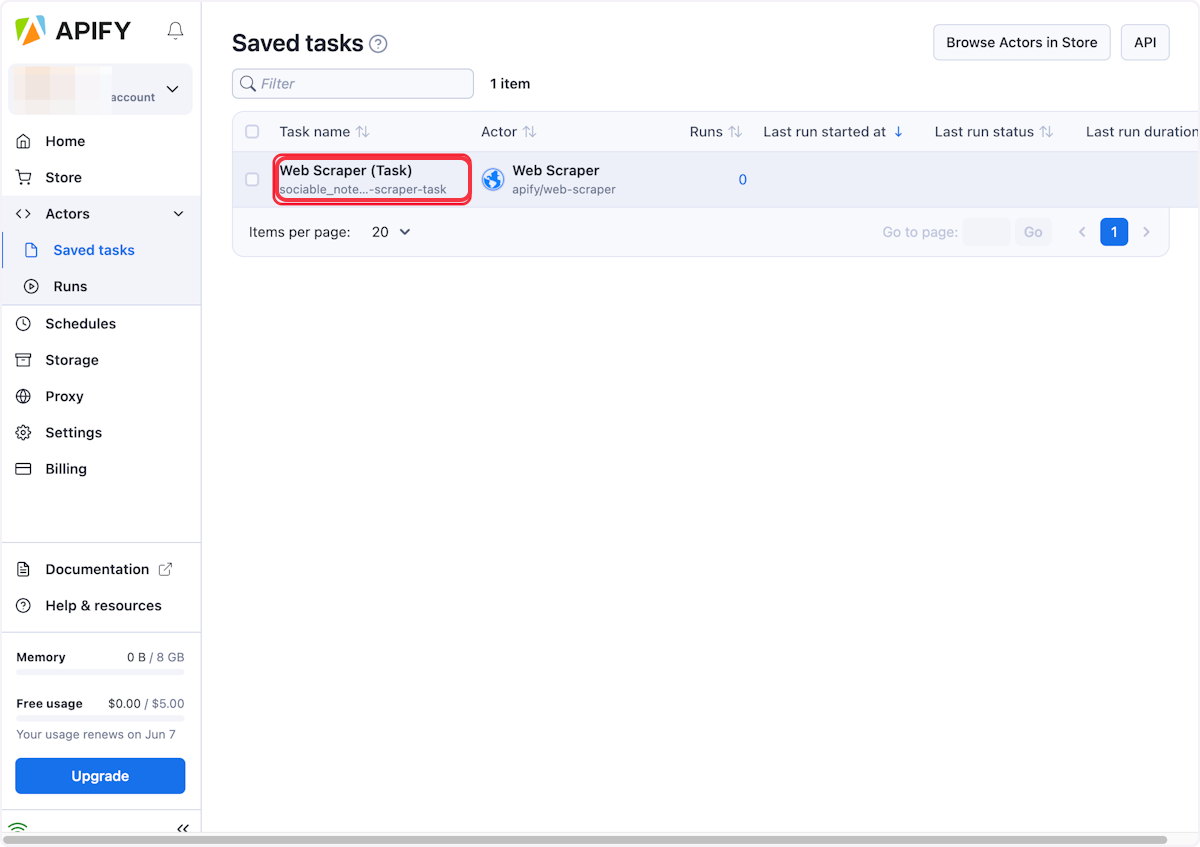Focus the Go to page field

987,232
